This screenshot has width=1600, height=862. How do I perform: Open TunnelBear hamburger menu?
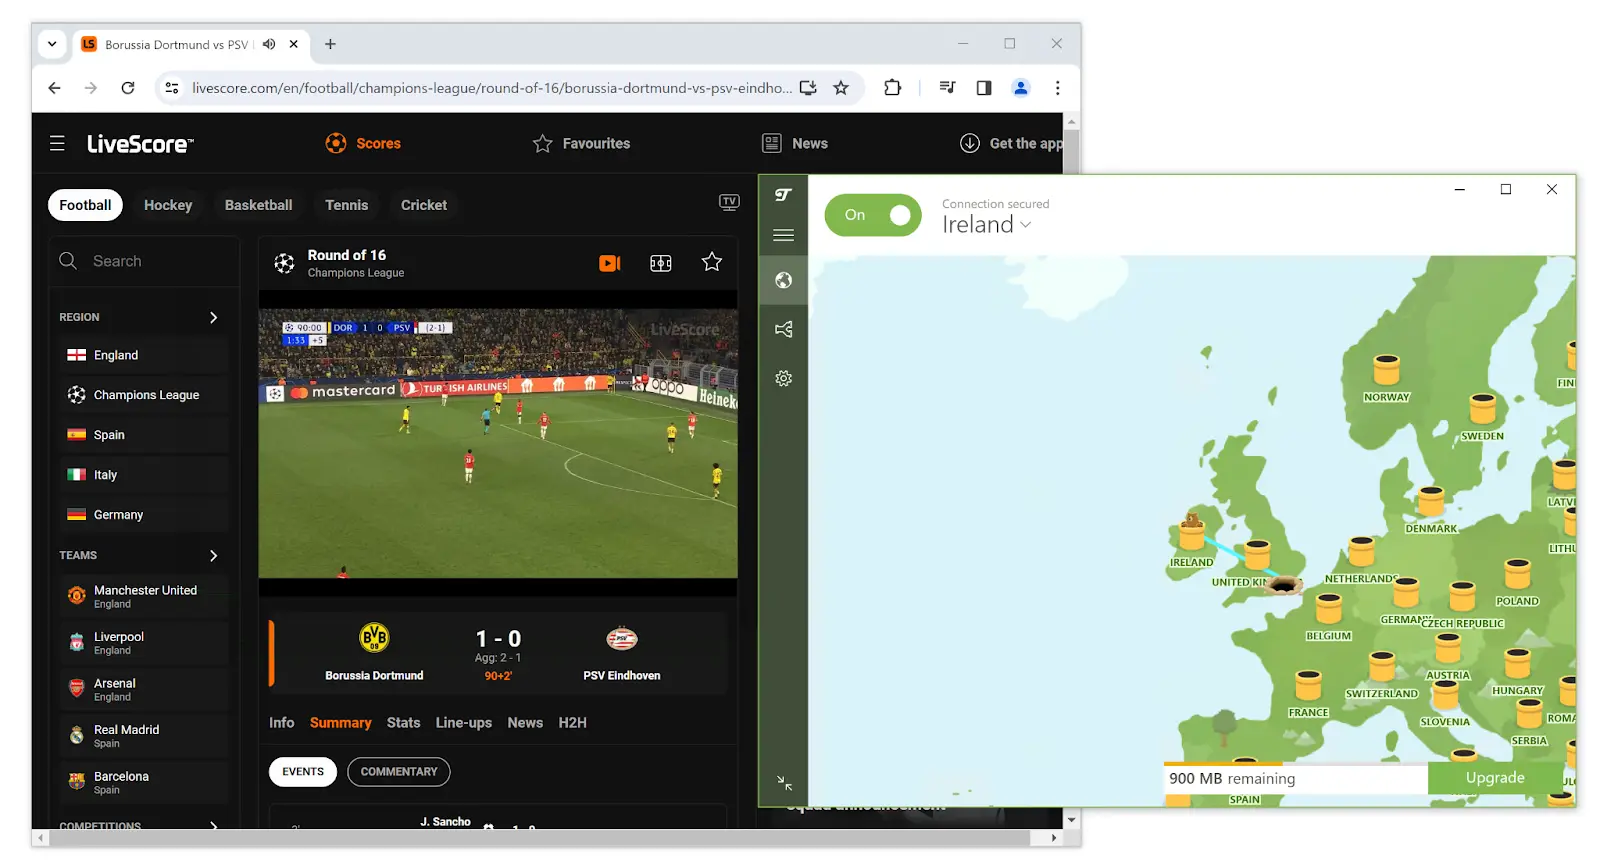click(784, 235)
